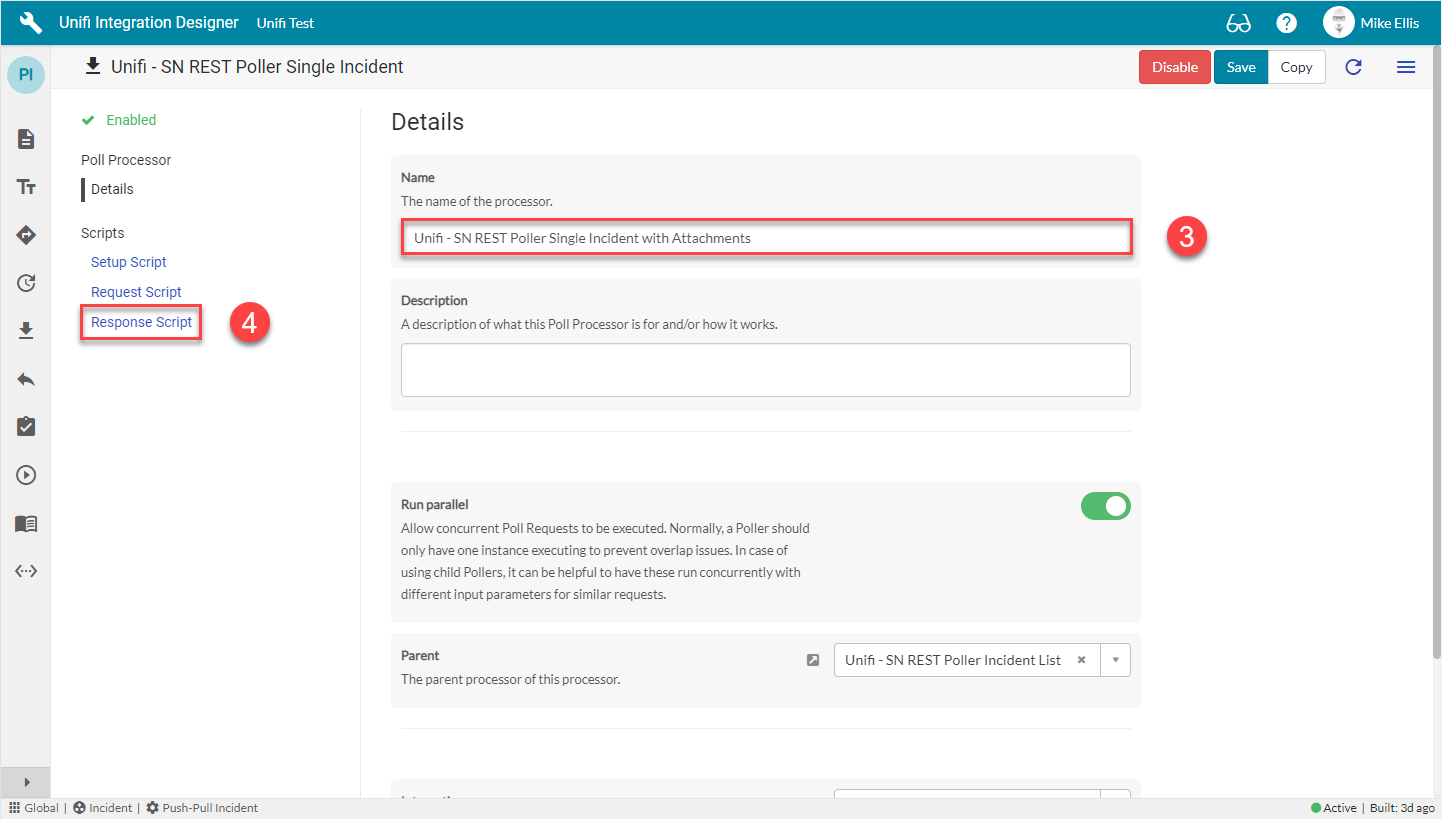The height and width of the screenshot is (819, 1442).
Task: Select the download icon in left sidebar
Action: click(x=25, y=331)
